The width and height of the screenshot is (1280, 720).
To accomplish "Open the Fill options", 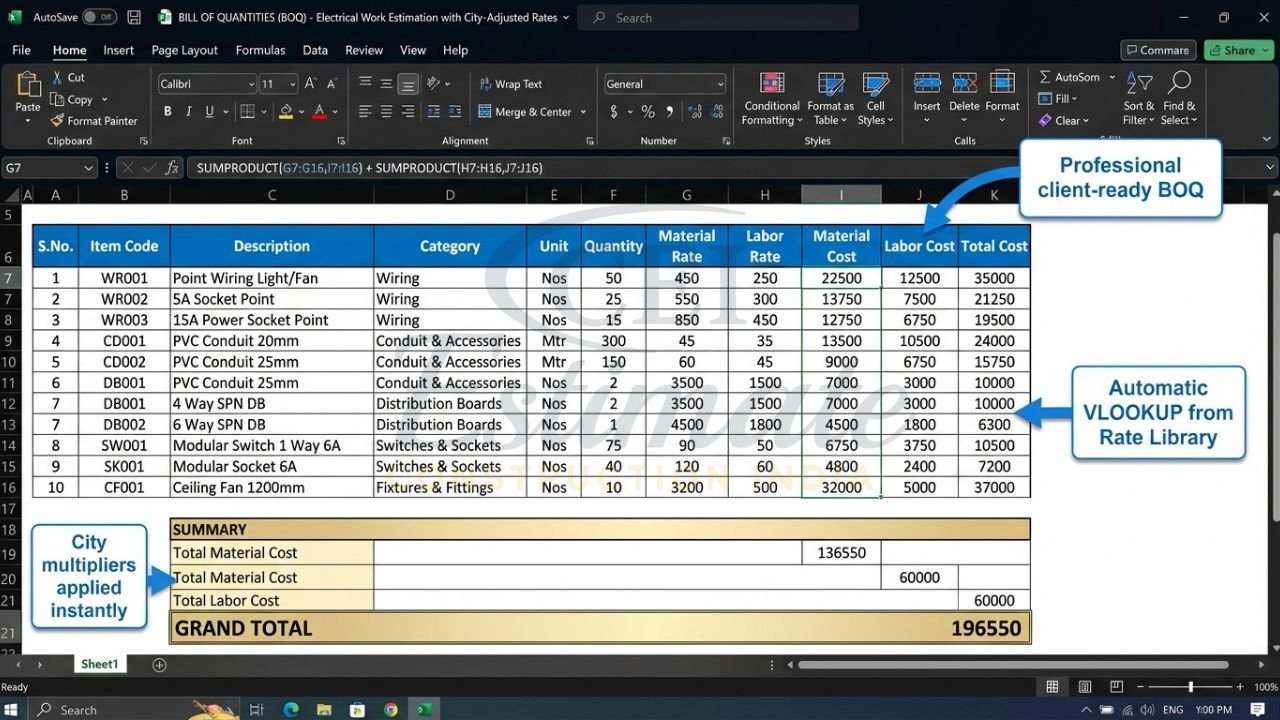I will [1058, 99].
